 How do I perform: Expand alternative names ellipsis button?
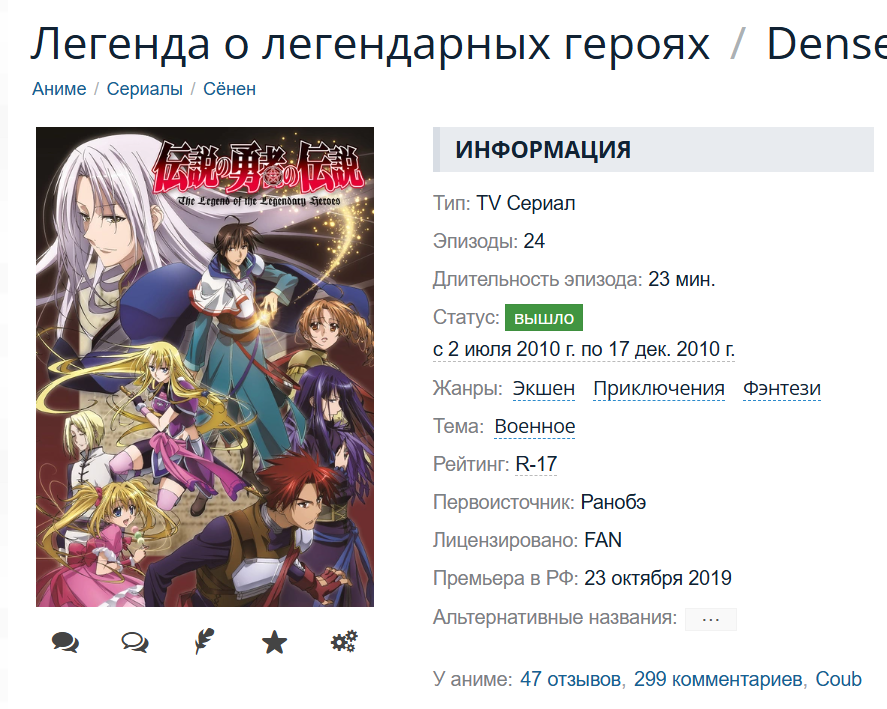[x=711, y=619]
